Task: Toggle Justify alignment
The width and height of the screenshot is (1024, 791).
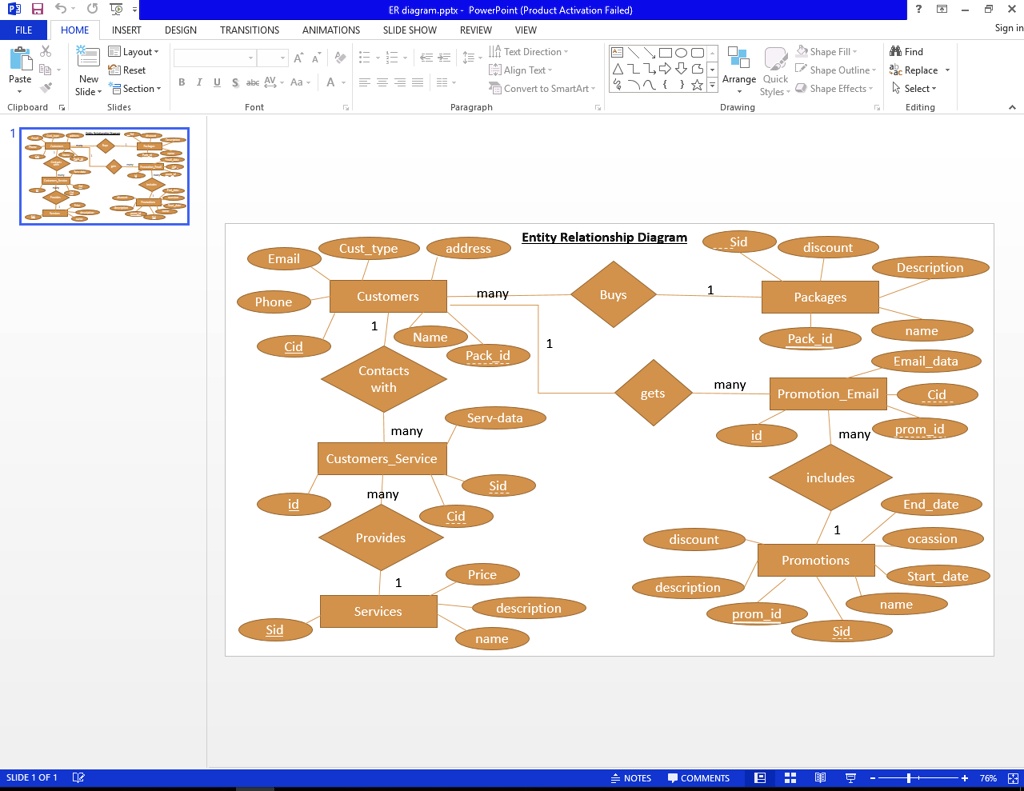Action: (417, 82)
